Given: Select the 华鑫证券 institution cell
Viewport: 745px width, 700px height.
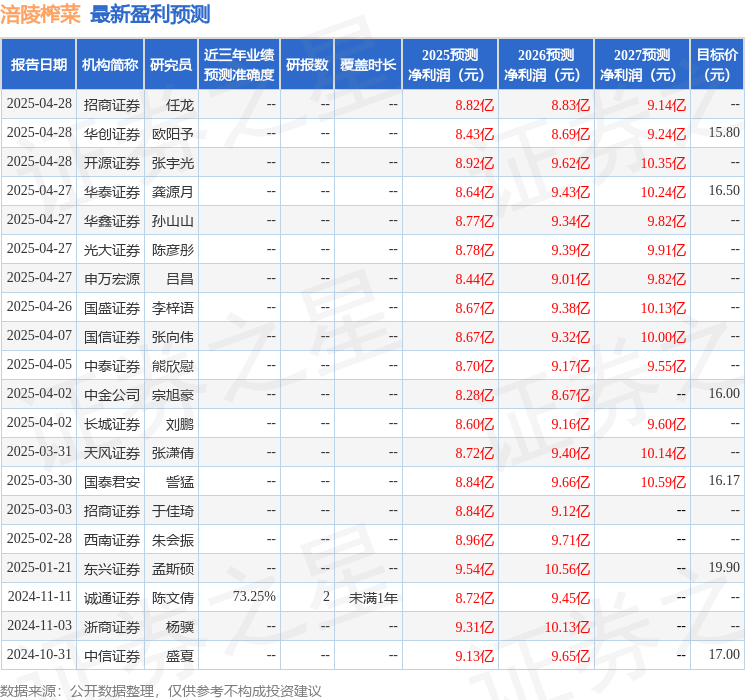Looking at the screenshot, I should click(112, 221).
